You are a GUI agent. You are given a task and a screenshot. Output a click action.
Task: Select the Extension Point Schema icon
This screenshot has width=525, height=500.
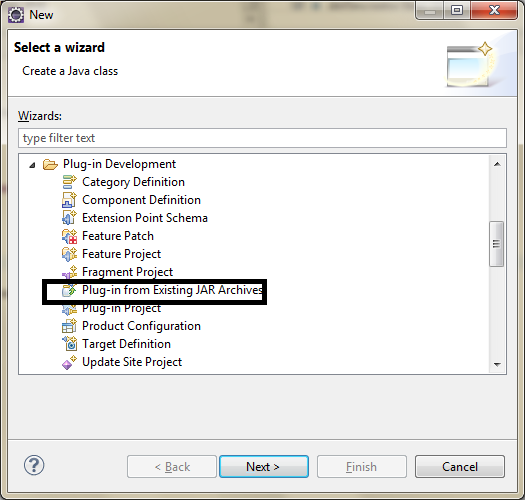click(x=69, y=218)
